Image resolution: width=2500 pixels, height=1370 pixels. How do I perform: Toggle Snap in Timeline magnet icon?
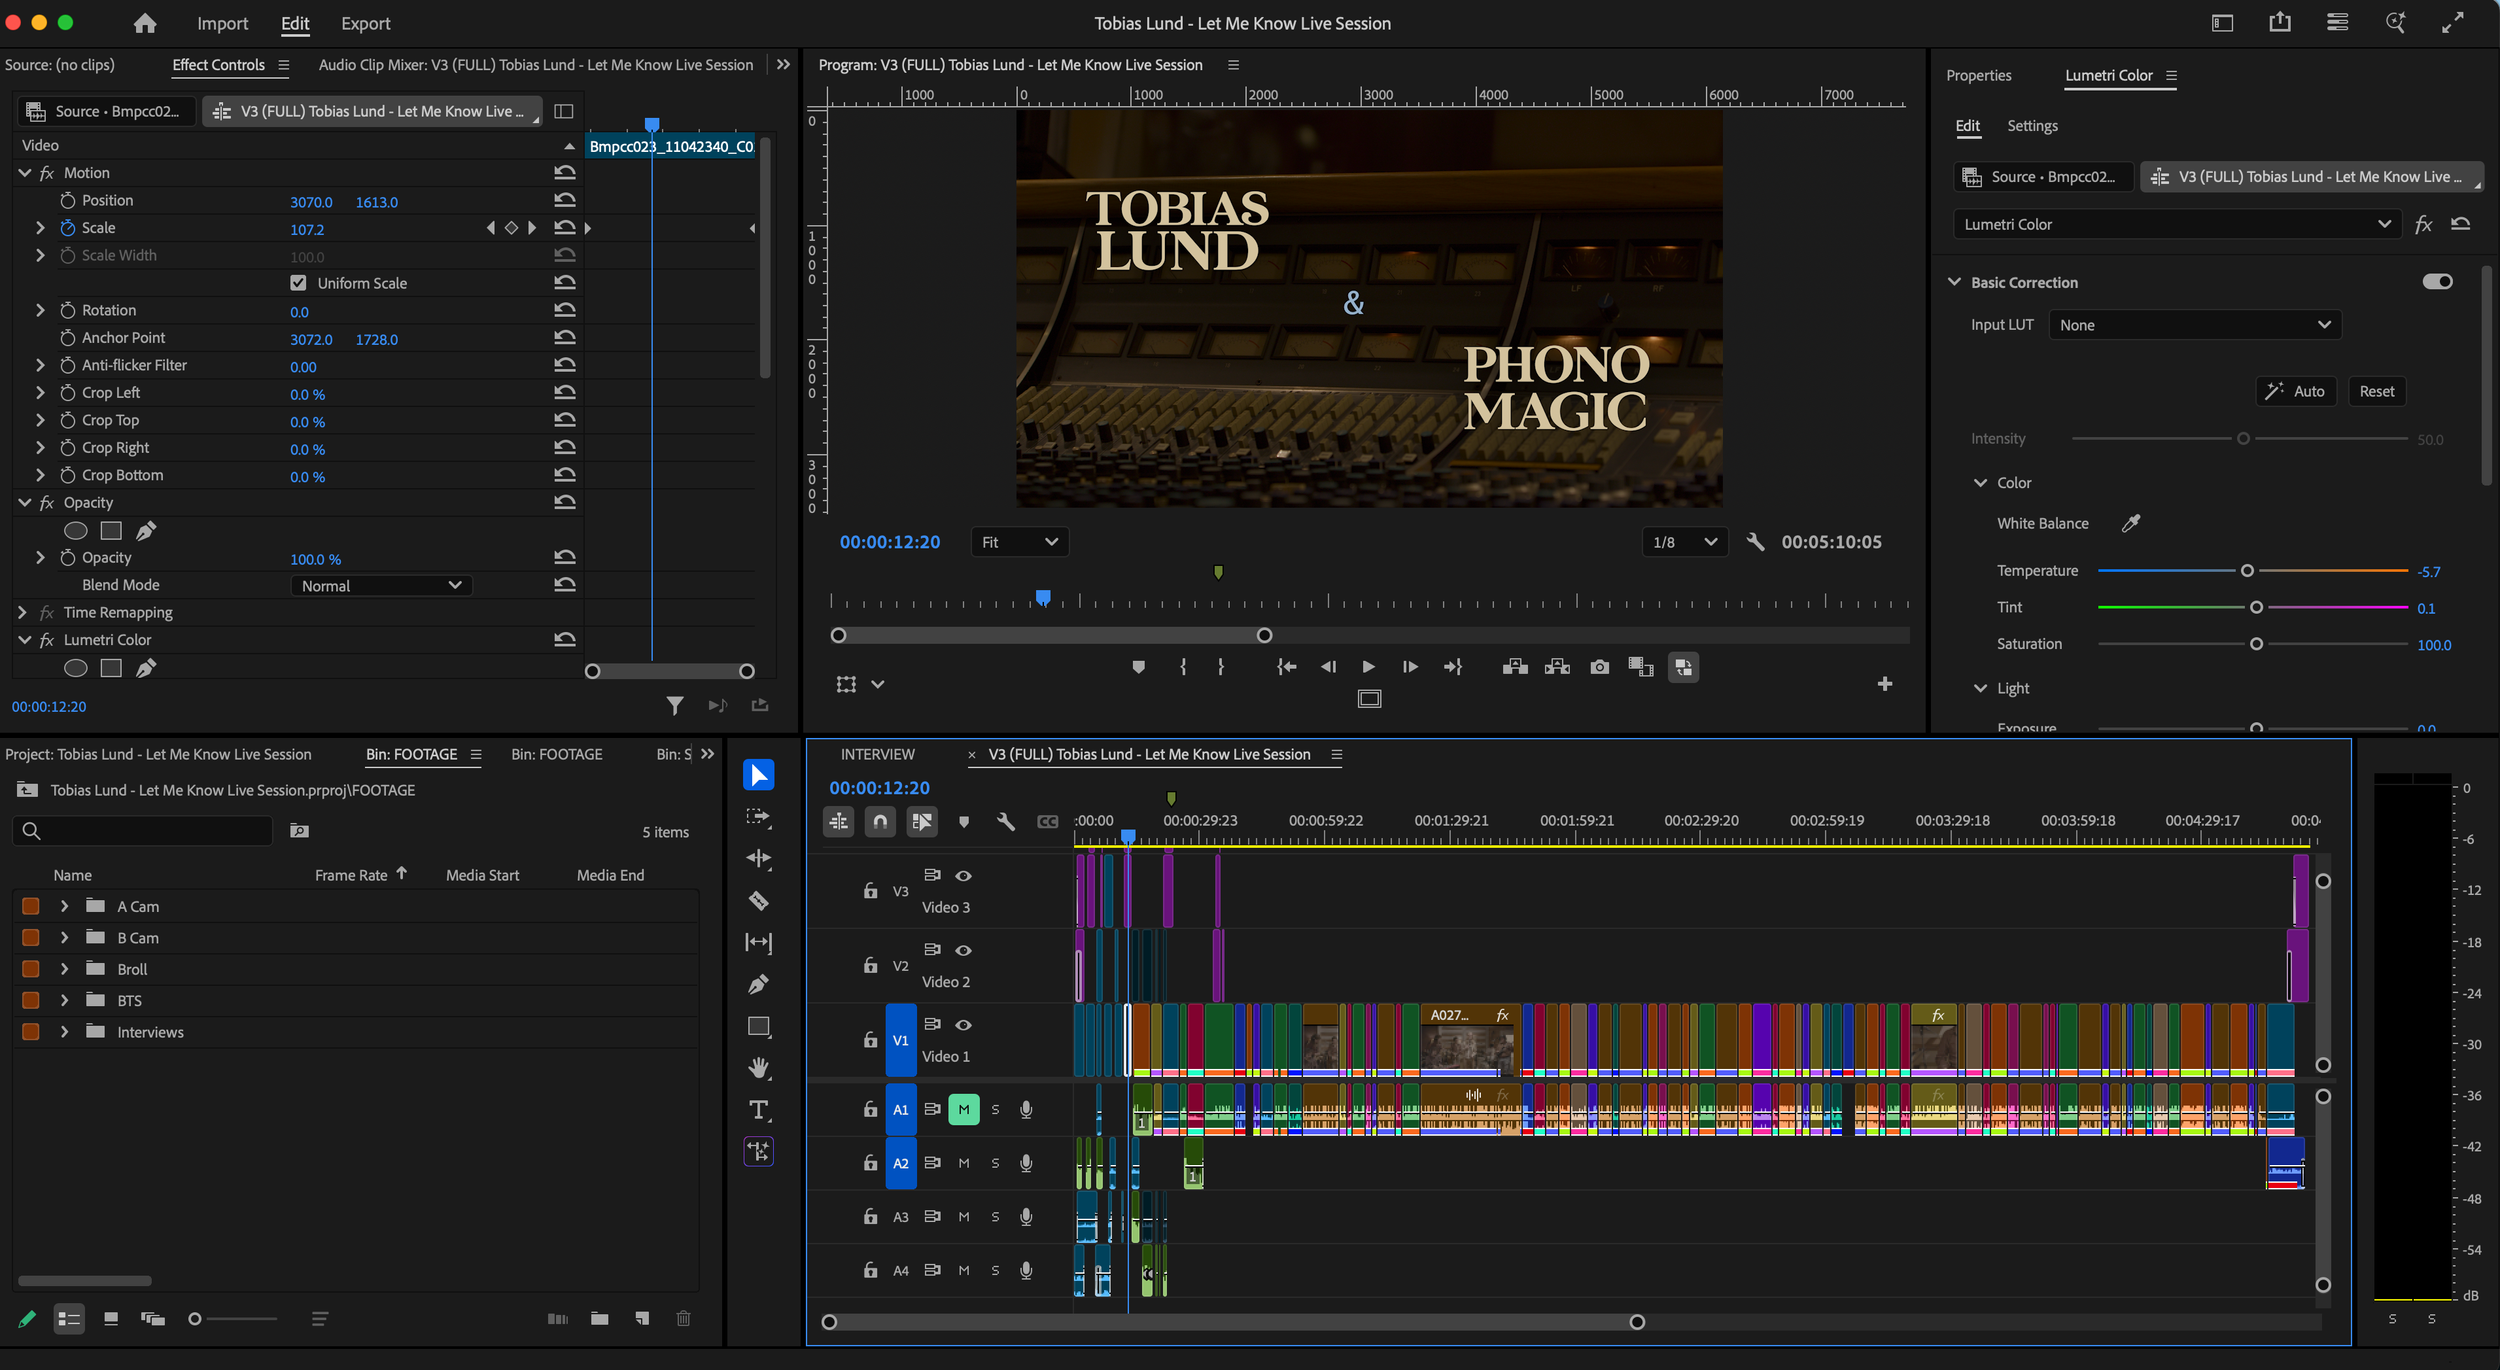tap(880, 821)
